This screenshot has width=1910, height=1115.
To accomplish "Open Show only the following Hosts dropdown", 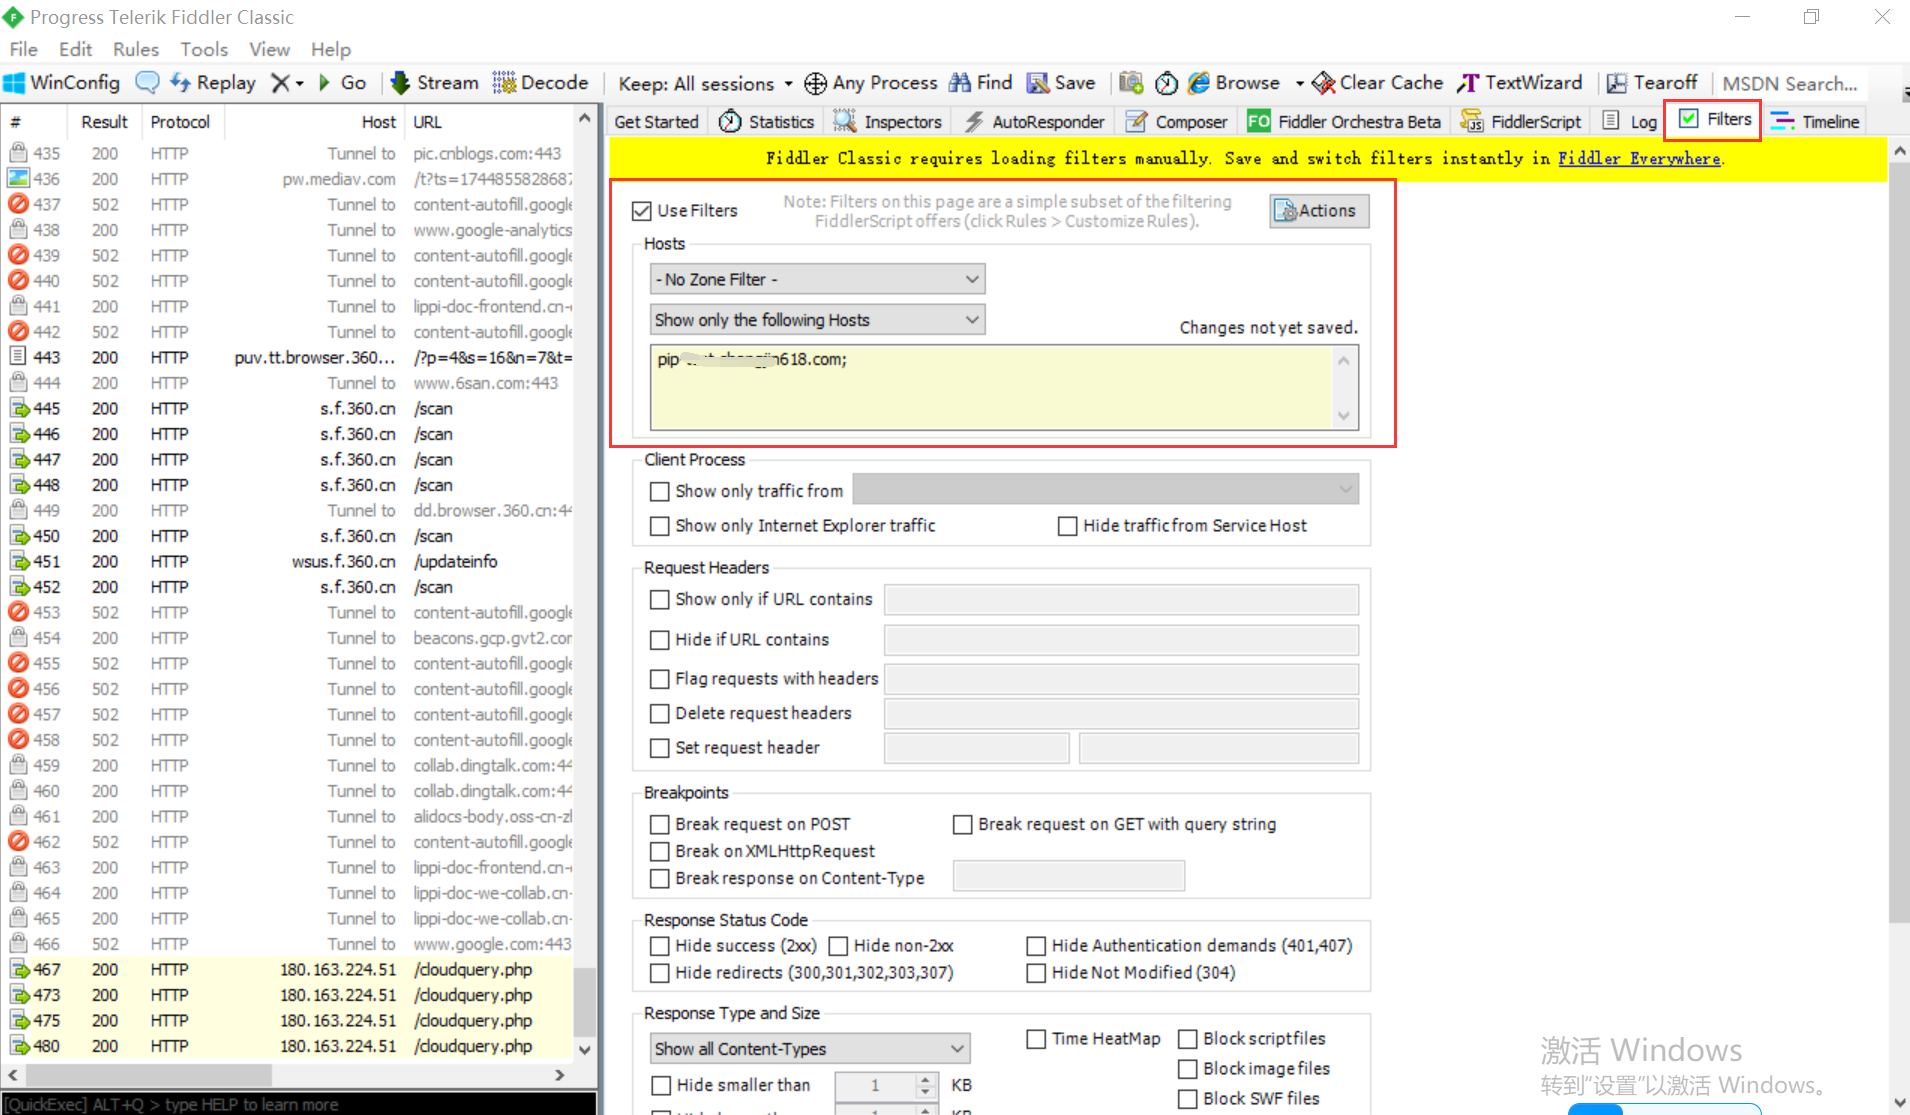I will [817, 320].
